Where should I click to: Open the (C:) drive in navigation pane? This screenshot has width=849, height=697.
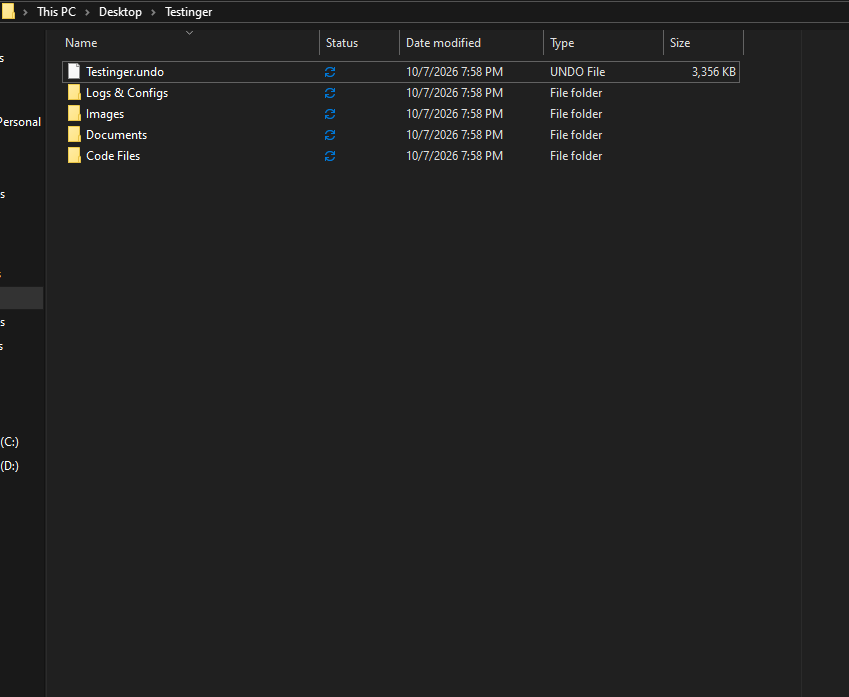tap(9, 442)
